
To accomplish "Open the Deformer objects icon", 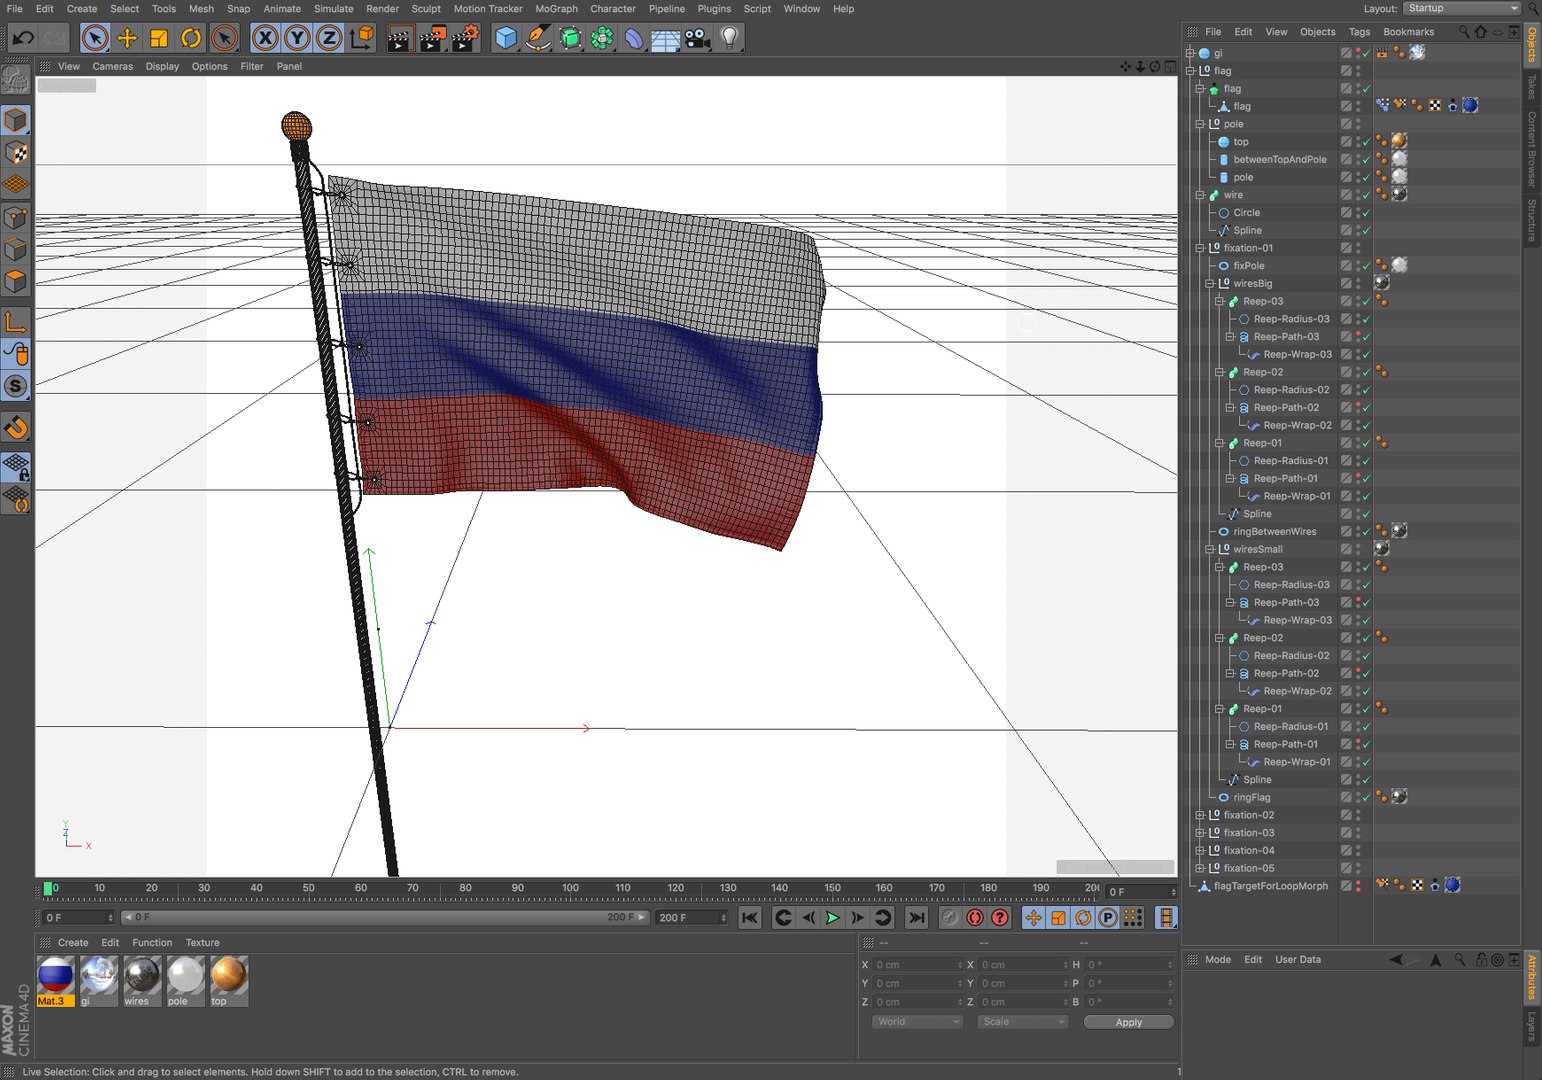I will (x=634, y=38).
